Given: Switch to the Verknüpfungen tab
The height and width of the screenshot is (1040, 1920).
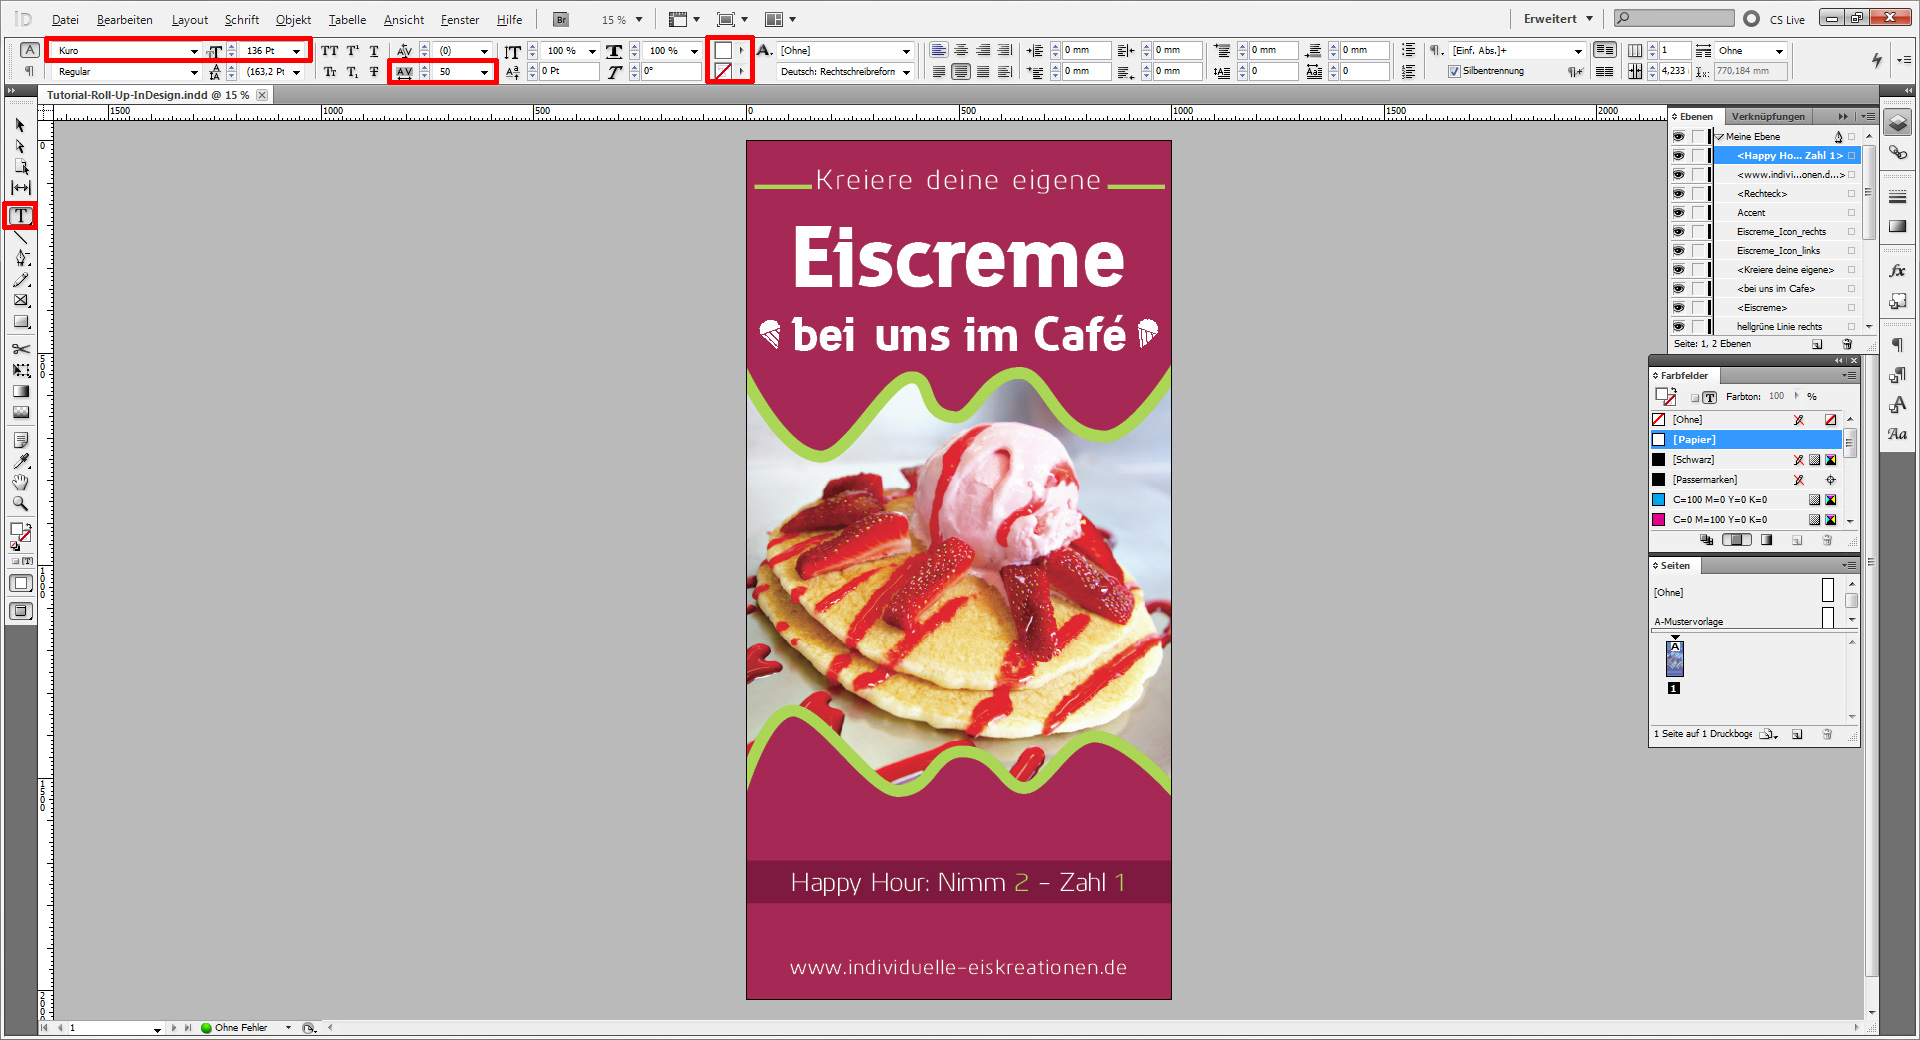Looking at the screenshot, I should (x=1768, y=116).
